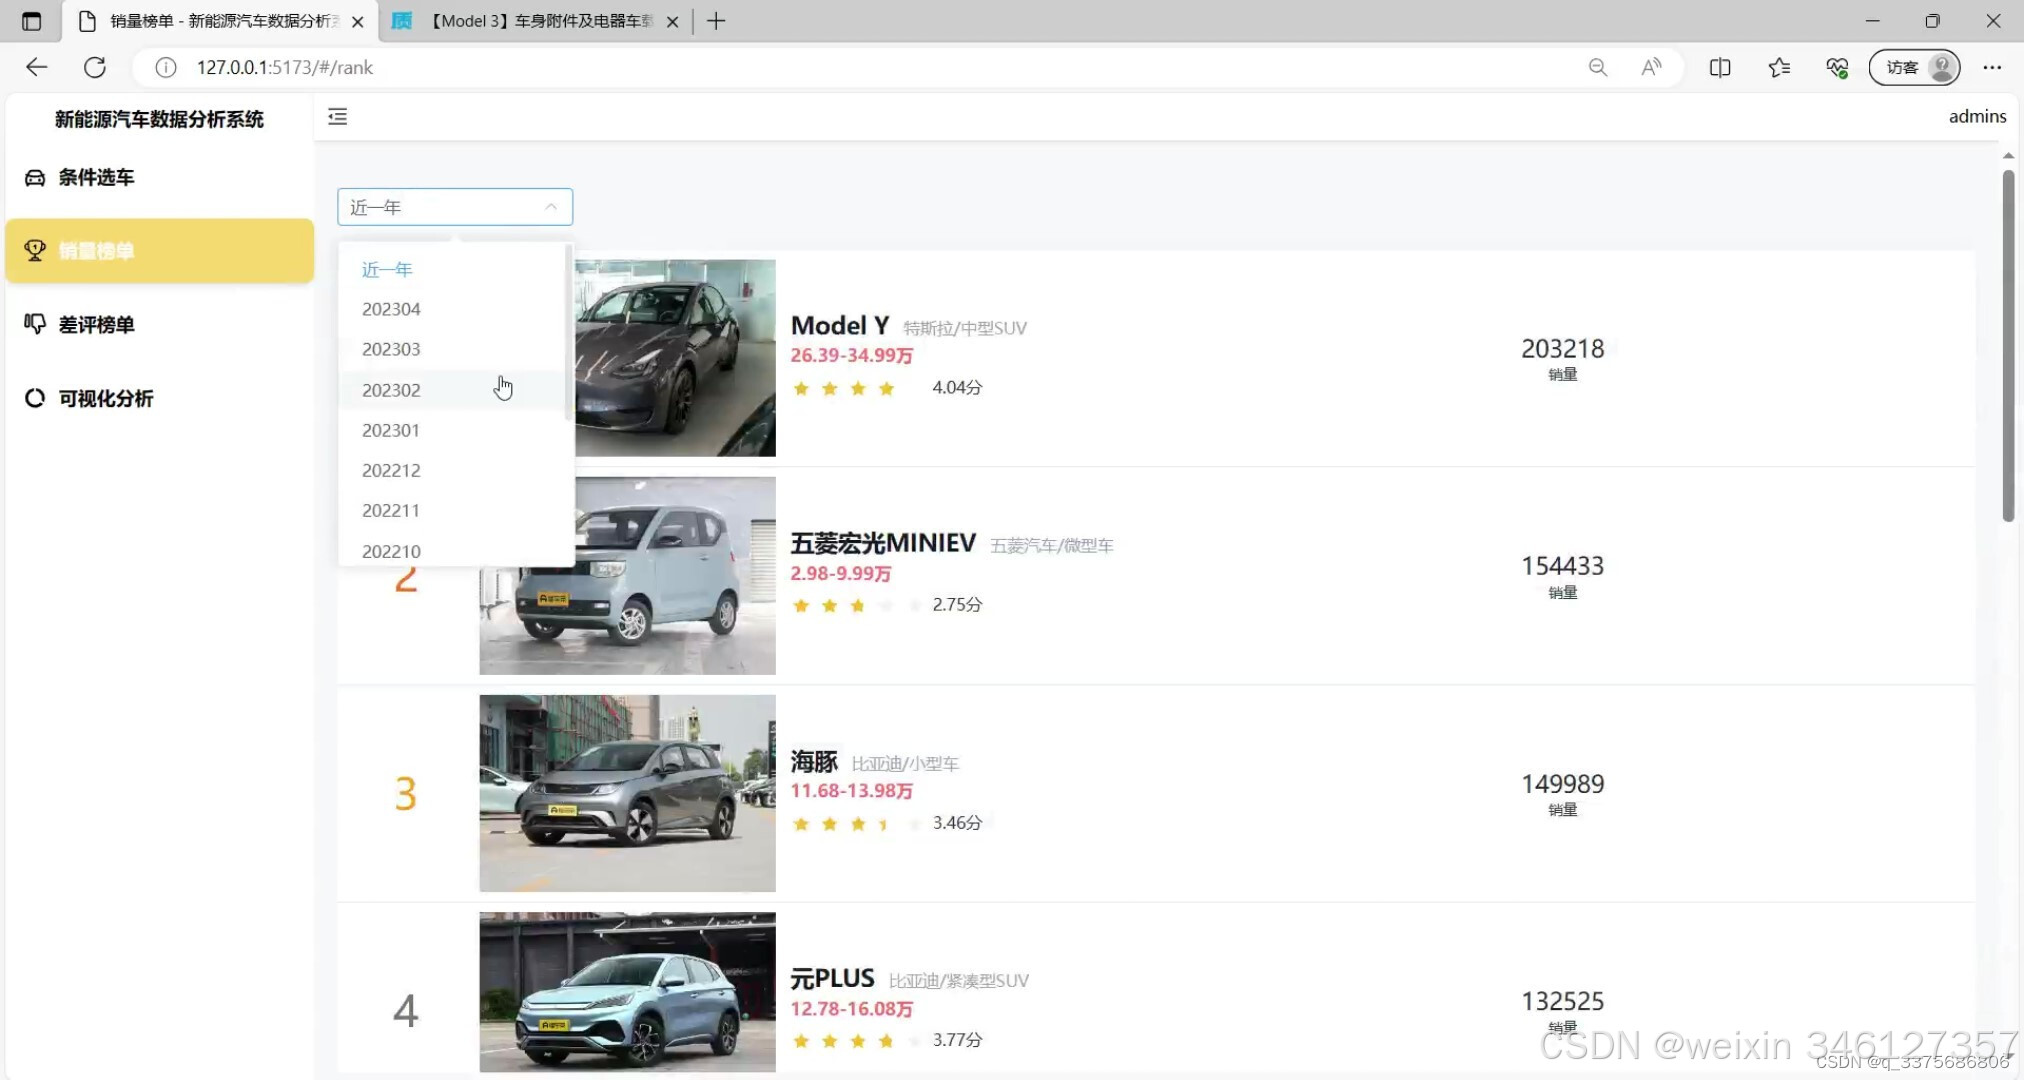Open favorites star icon

pyautogui.click(x=1779, y=67)
